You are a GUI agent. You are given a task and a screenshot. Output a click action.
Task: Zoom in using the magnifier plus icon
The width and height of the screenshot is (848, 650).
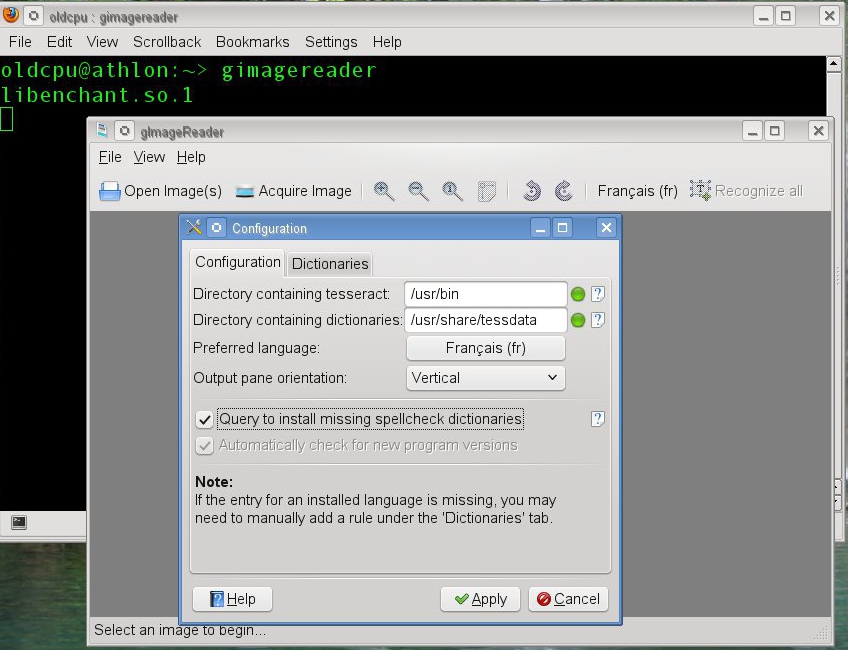click(383, 191)
